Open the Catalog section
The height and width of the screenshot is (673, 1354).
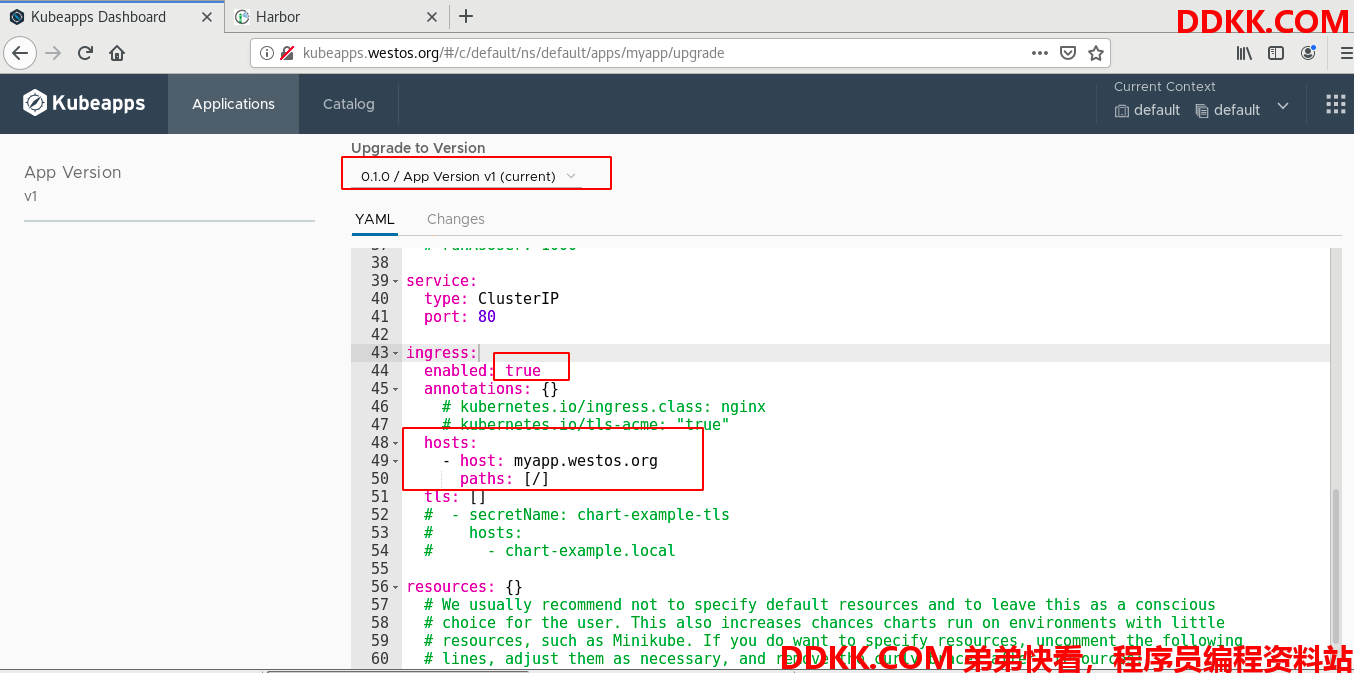pos(349,104)
